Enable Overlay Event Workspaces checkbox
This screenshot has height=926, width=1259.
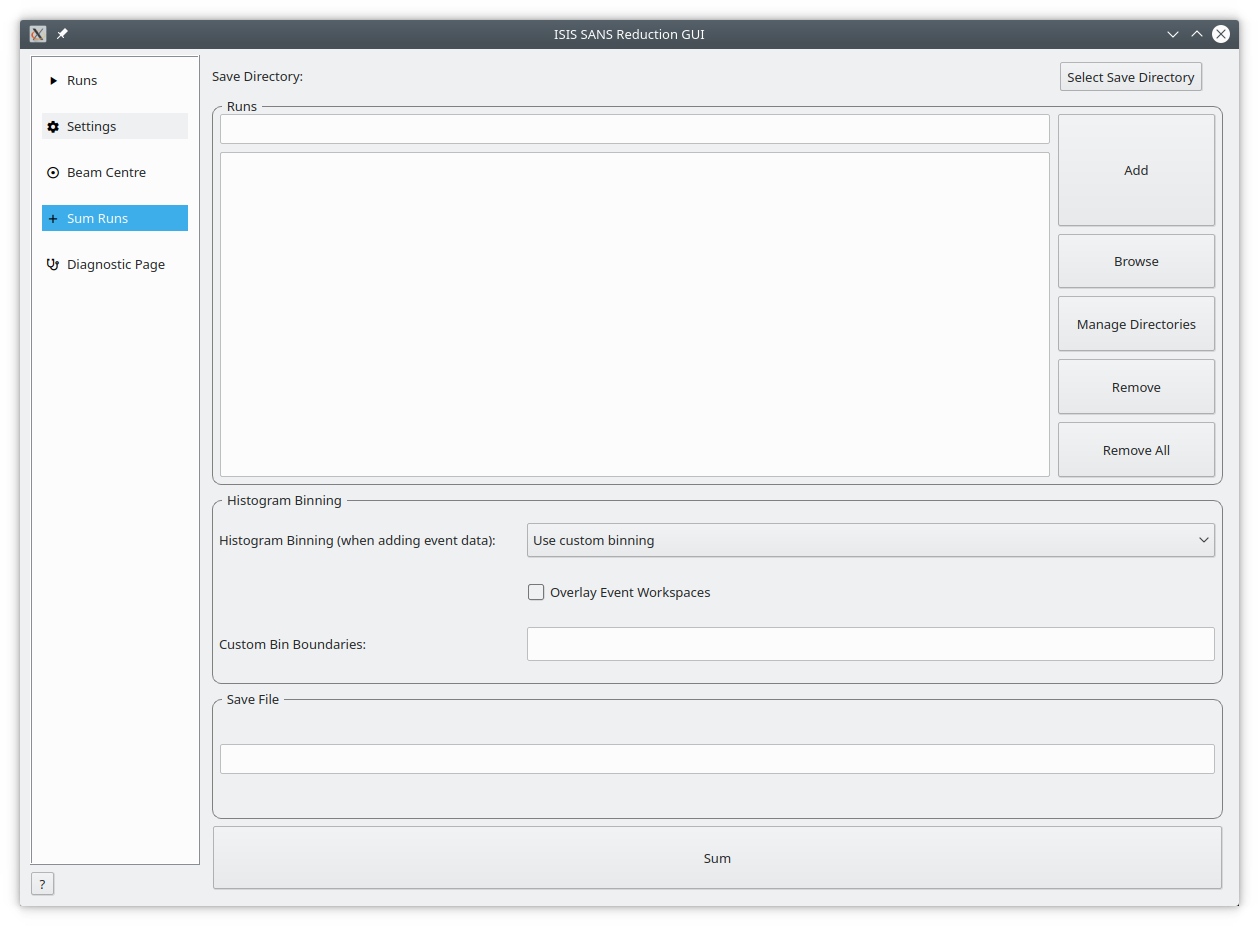coord(536,592)
